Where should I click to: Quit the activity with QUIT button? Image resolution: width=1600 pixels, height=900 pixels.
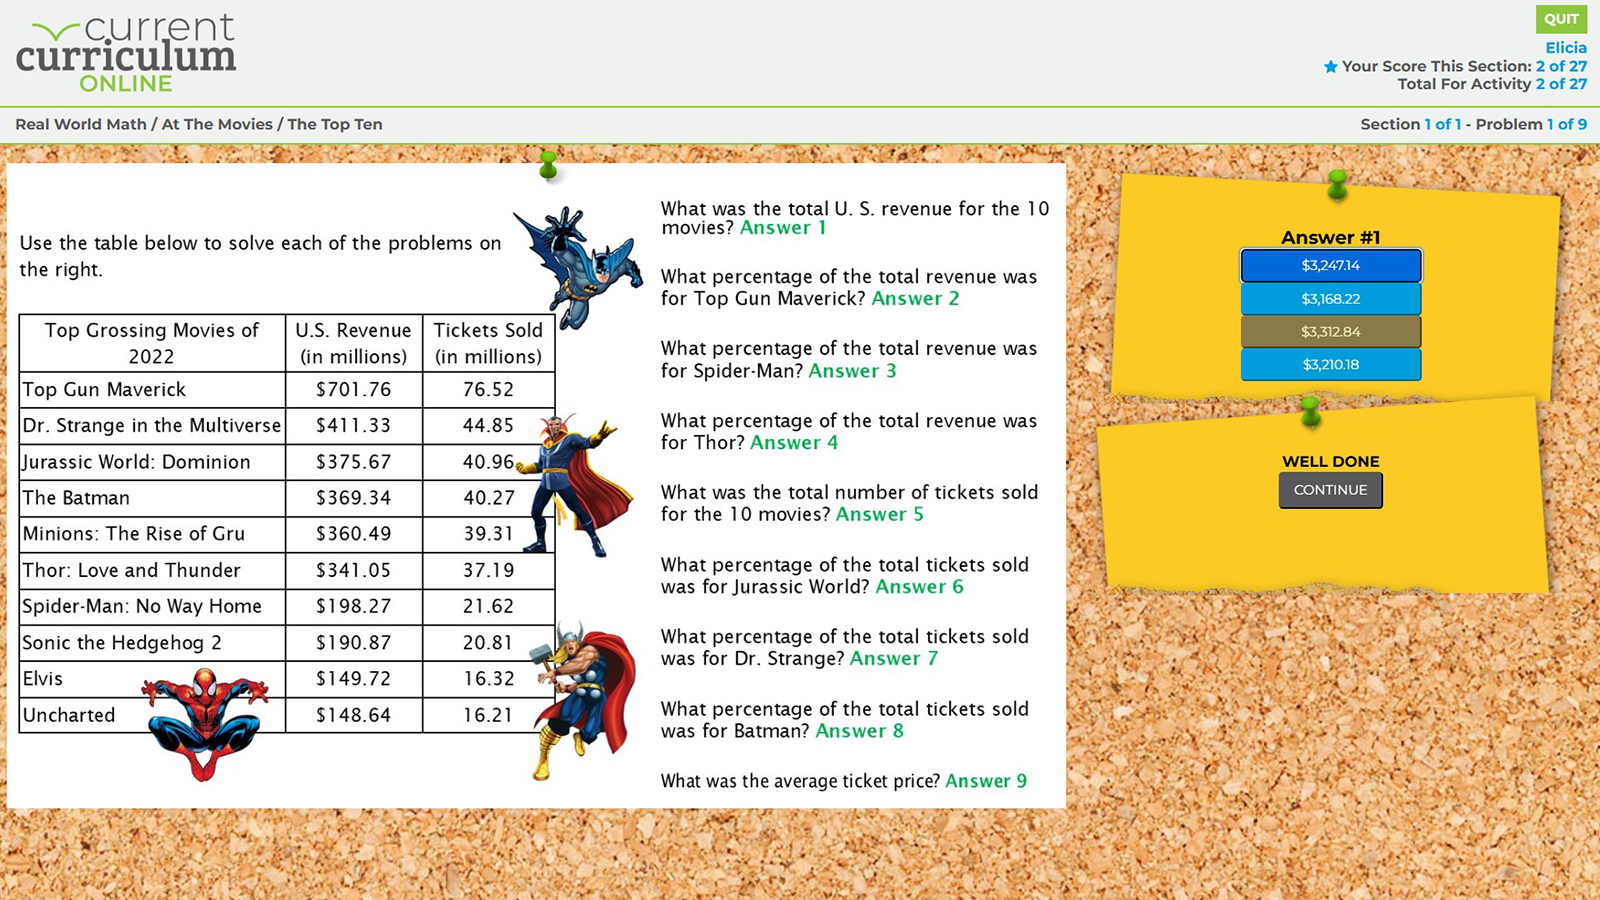tap(1560, 19)
